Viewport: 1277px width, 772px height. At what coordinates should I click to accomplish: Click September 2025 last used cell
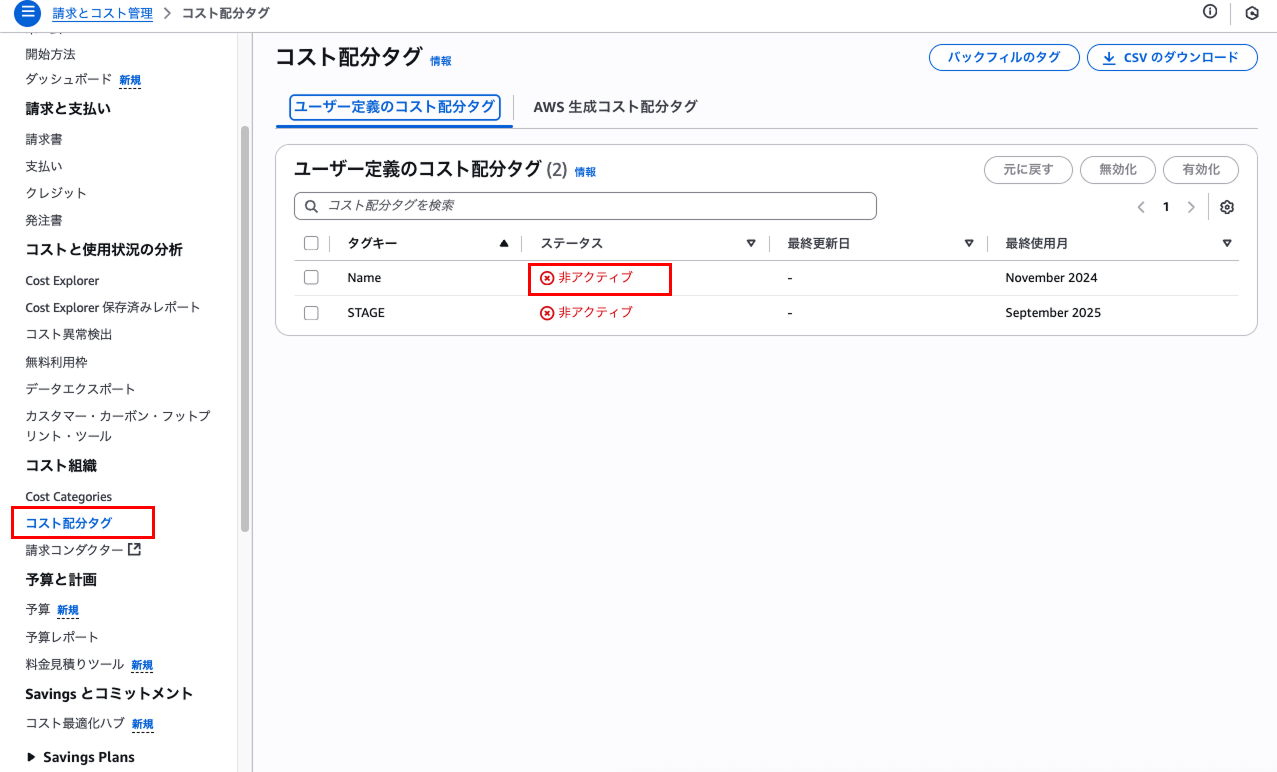pos(1053,313)
